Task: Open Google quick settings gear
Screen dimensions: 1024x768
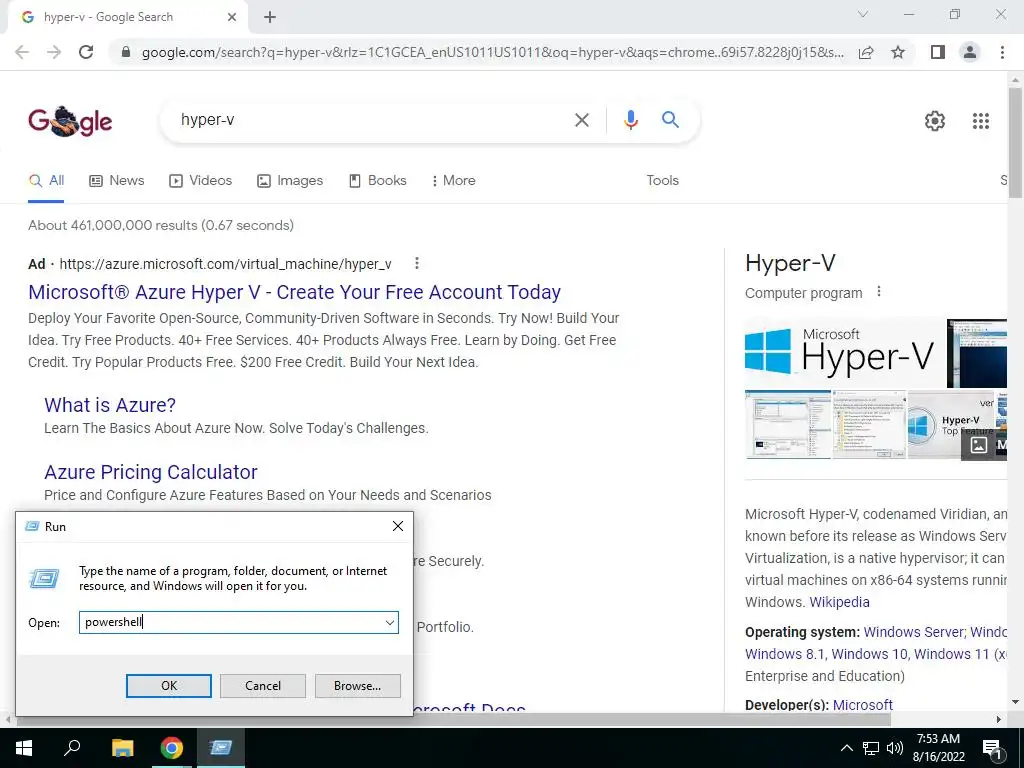Action: (x=935, y=121)
